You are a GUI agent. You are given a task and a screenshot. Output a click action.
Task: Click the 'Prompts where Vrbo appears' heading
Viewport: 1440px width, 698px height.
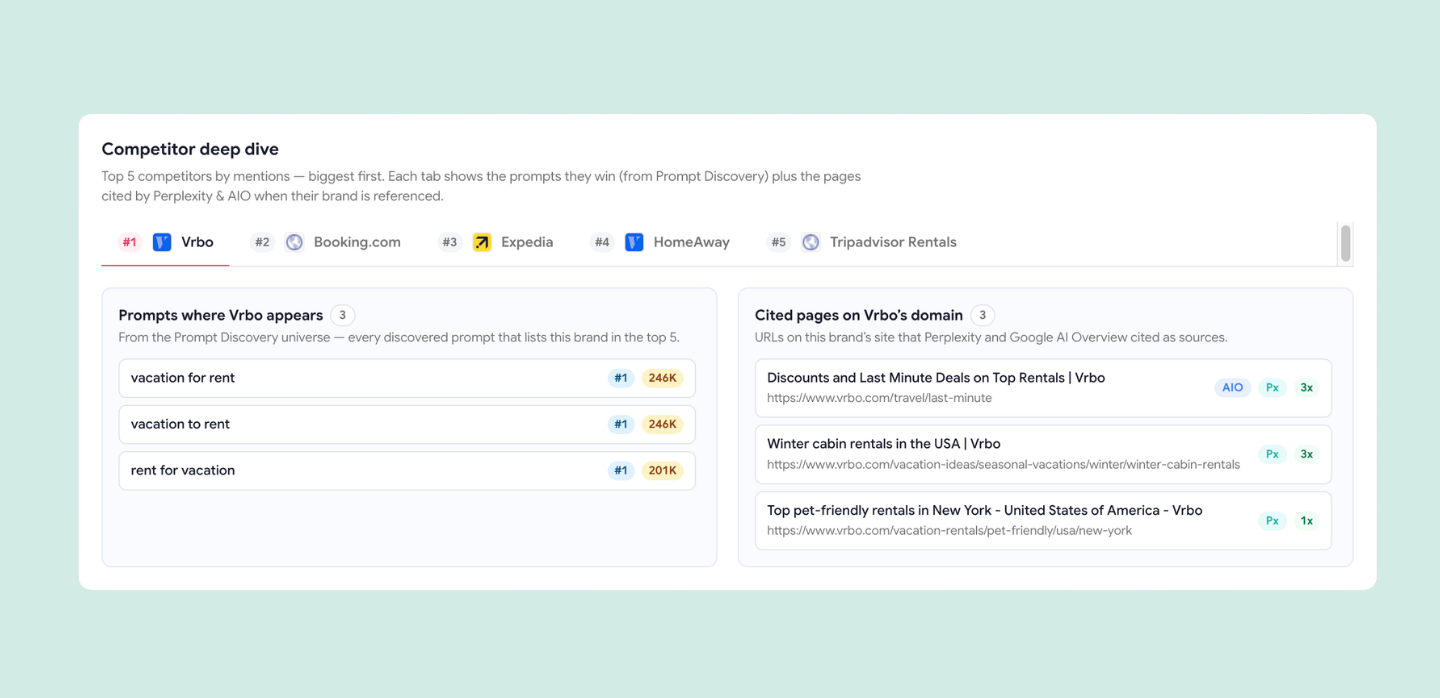point(221,315)
